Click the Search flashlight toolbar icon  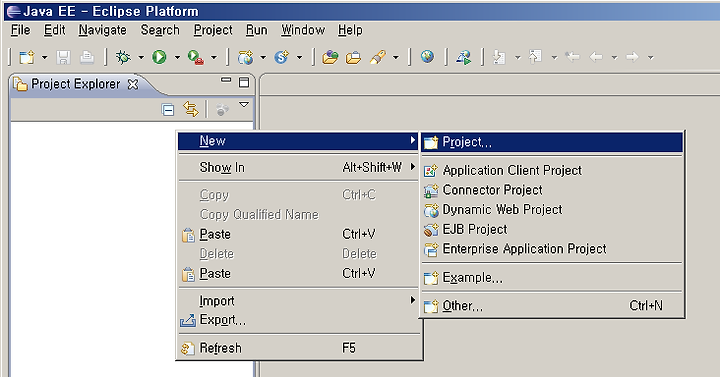(x=378, y=57)
